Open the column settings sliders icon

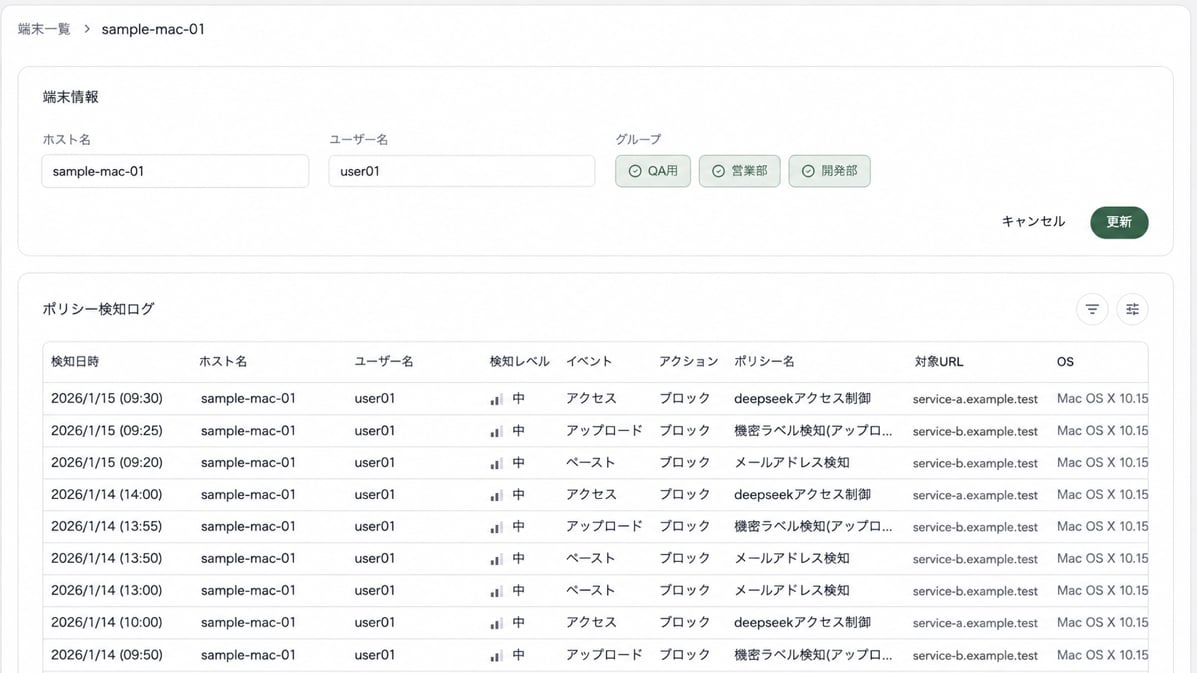coord(1132,309)
